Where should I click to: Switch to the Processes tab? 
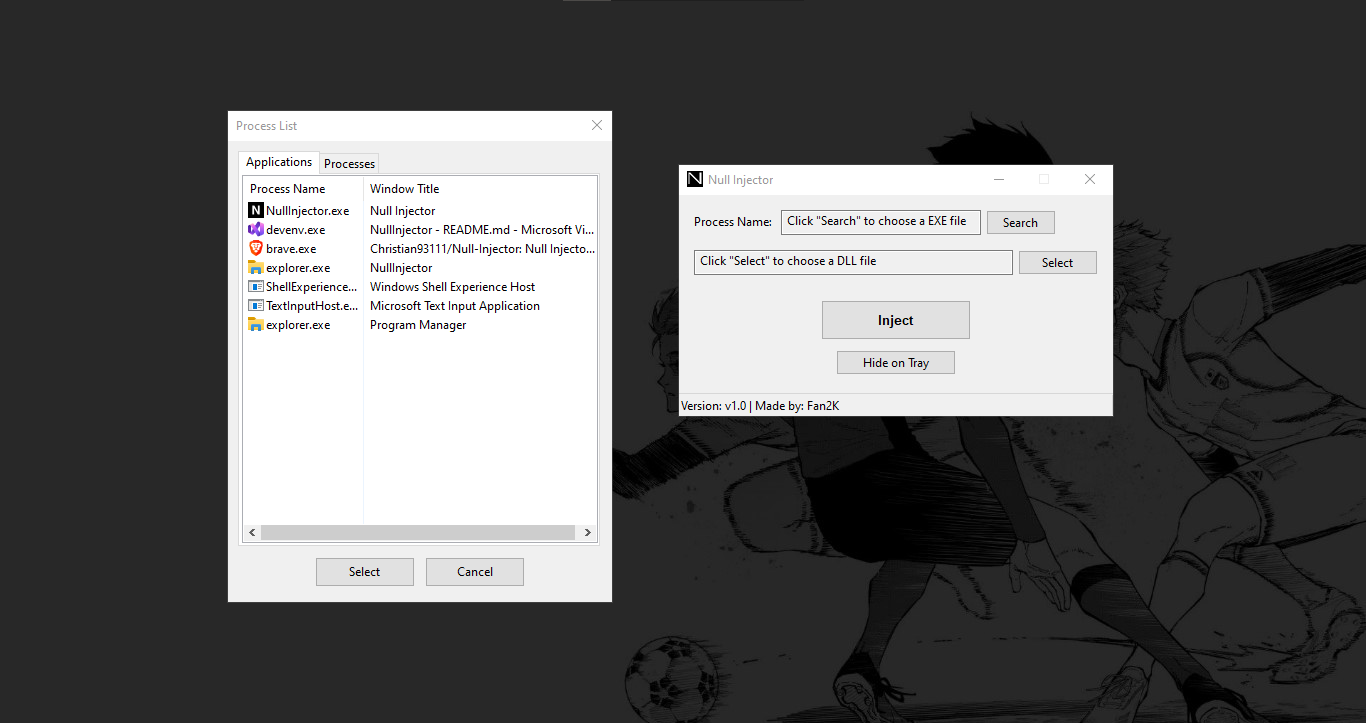(349, 163)
